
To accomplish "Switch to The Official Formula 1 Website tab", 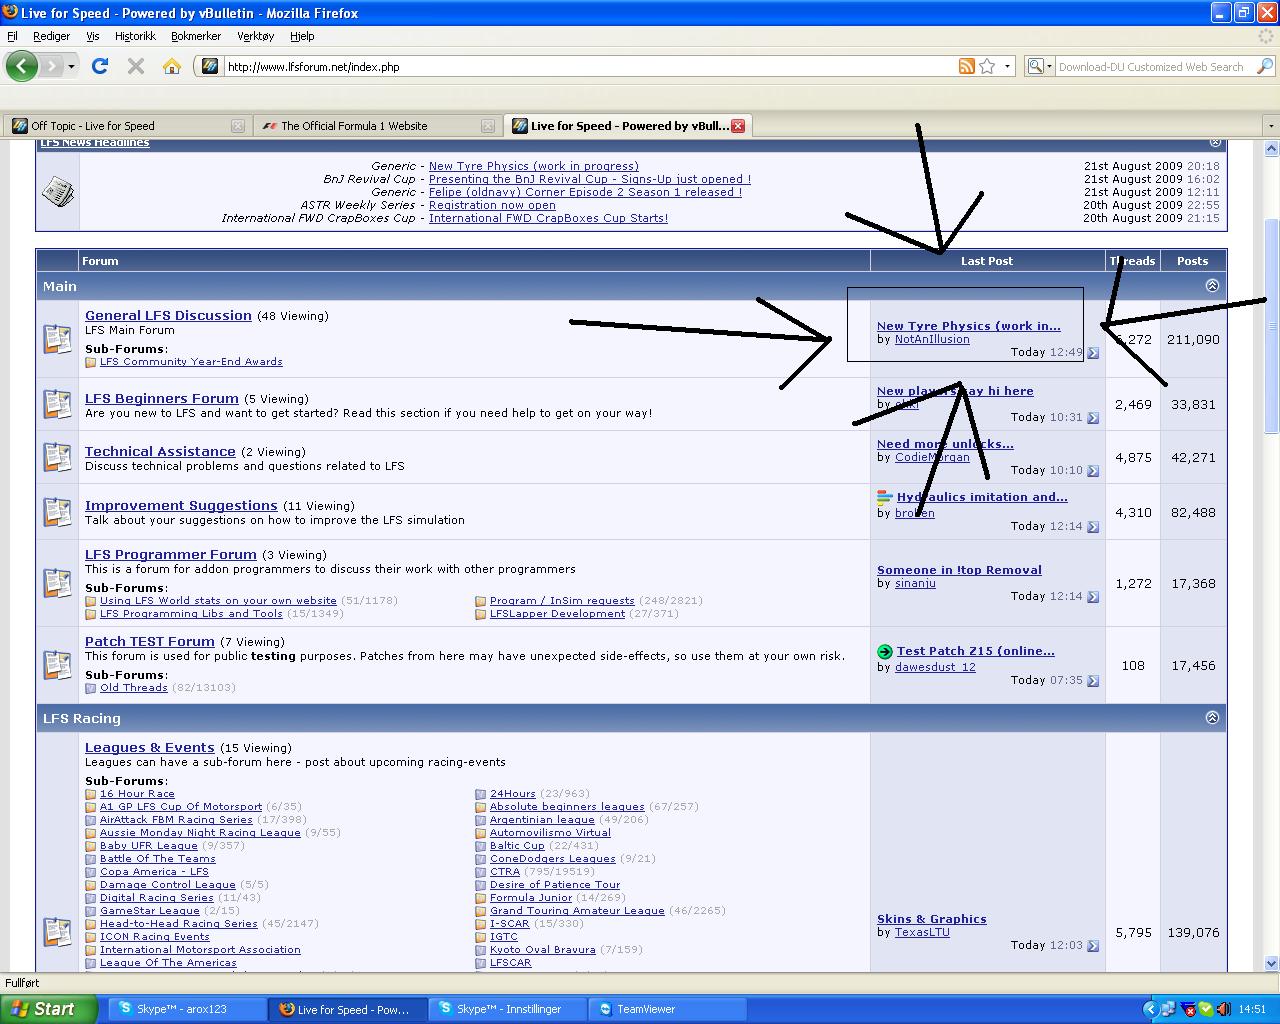I will click(376, 126).
